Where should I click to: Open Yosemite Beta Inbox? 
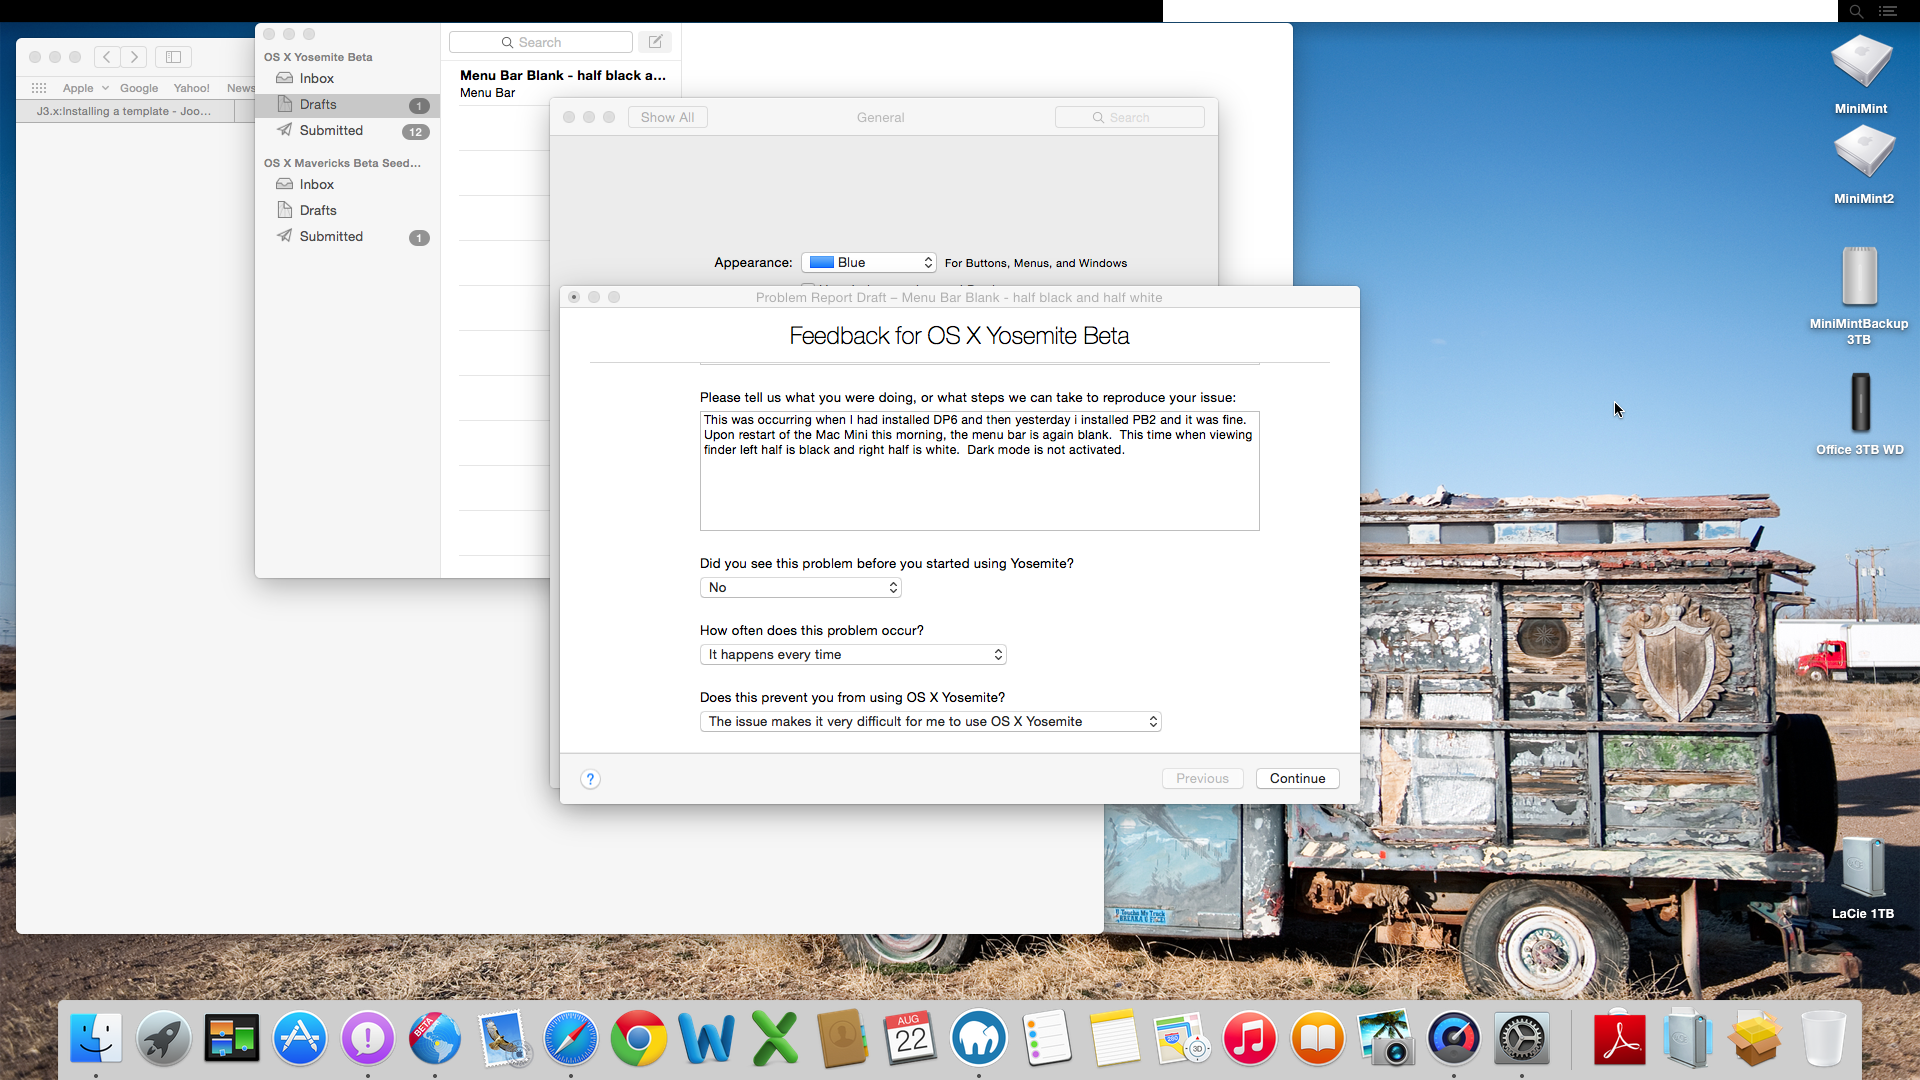(x=347, y=78)
